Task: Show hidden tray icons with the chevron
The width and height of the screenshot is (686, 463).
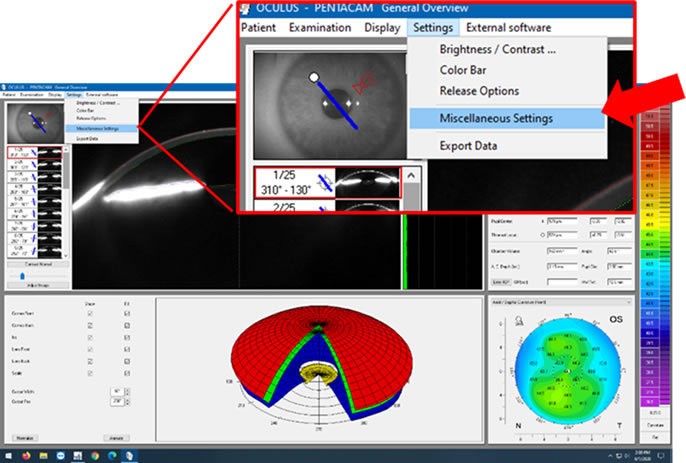Action: tap(610, 456)
